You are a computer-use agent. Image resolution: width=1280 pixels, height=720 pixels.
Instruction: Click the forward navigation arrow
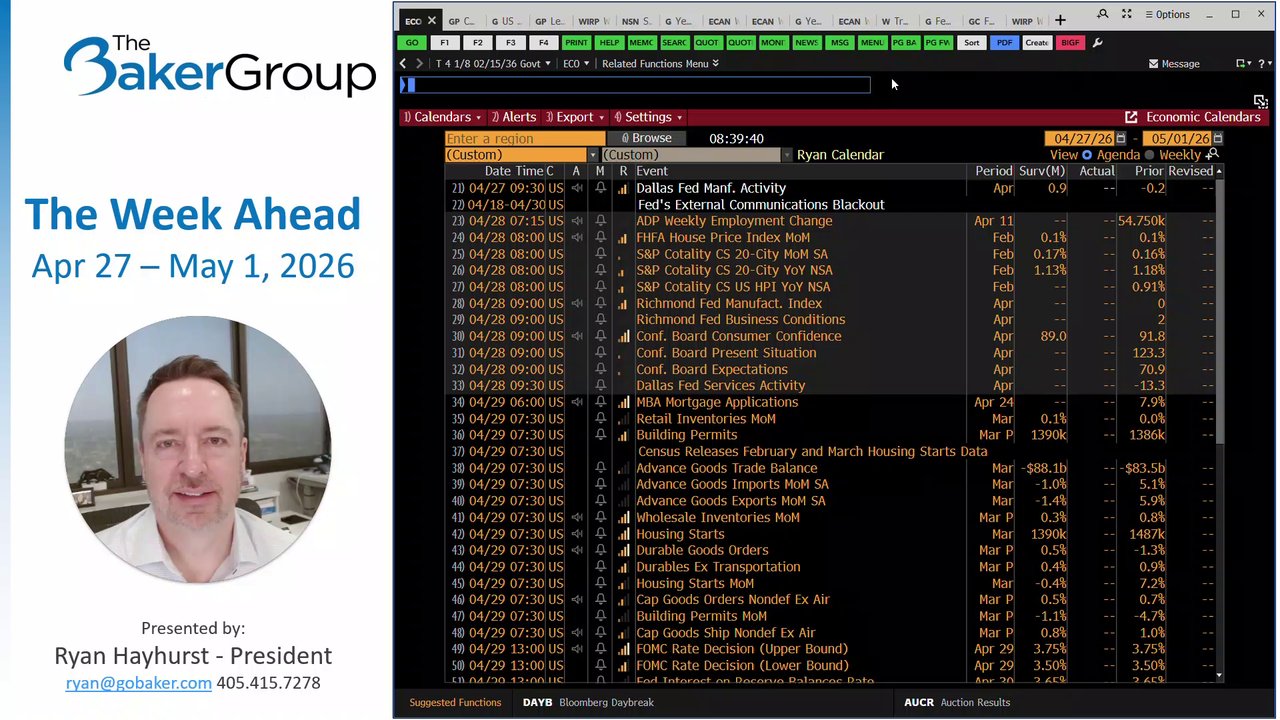pyautogui.click(x=419, y=63)
